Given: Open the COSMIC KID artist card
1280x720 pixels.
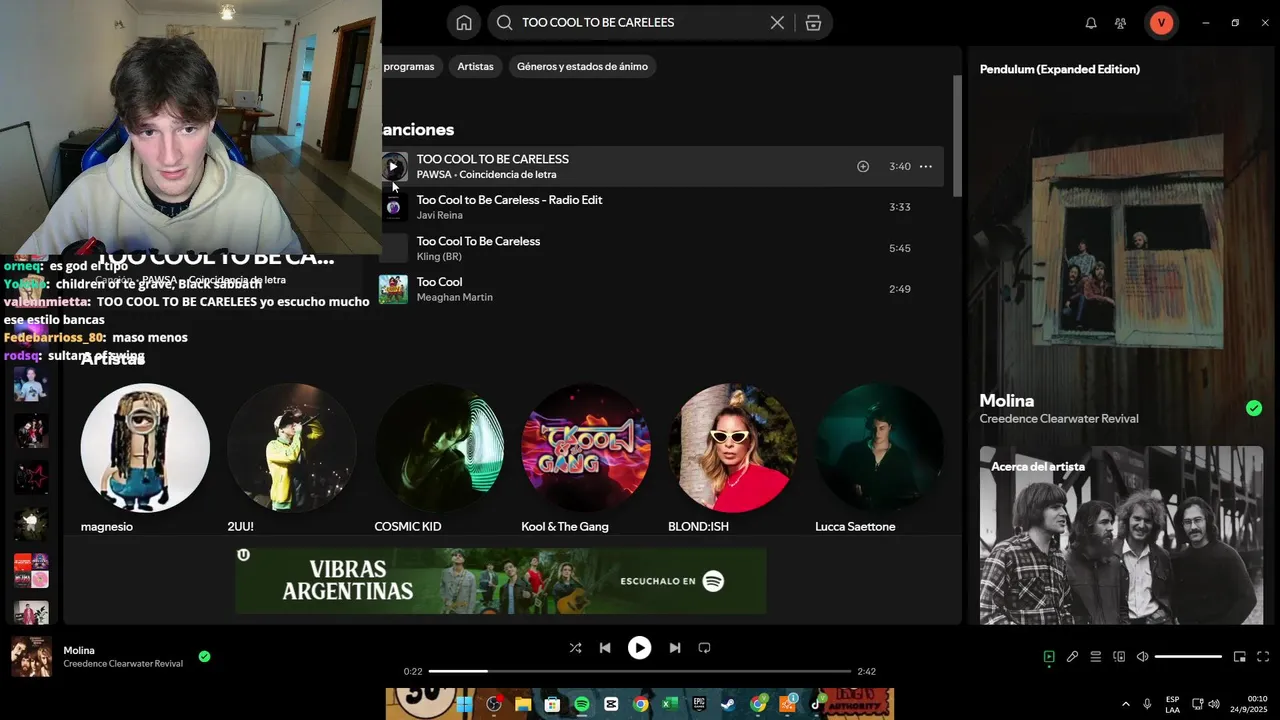Looking at the screenshot, I should pos(439,458).
